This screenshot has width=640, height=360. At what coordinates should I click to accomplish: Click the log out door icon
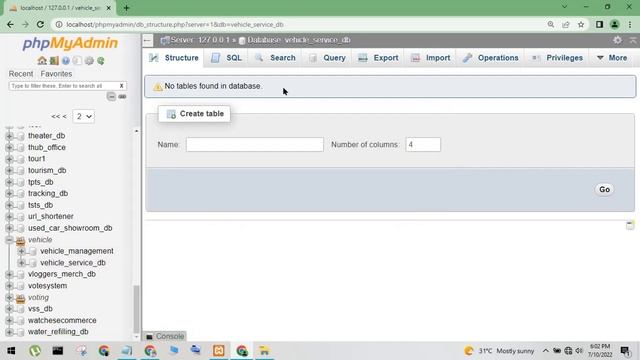point(54,61)
